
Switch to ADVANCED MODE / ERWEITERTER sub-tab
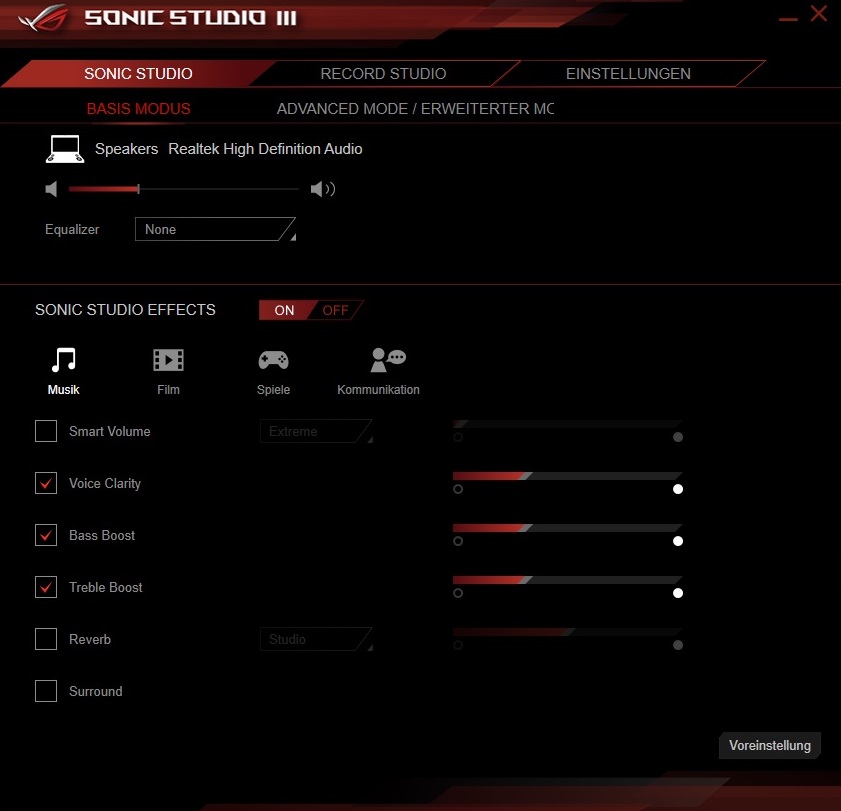415,109
